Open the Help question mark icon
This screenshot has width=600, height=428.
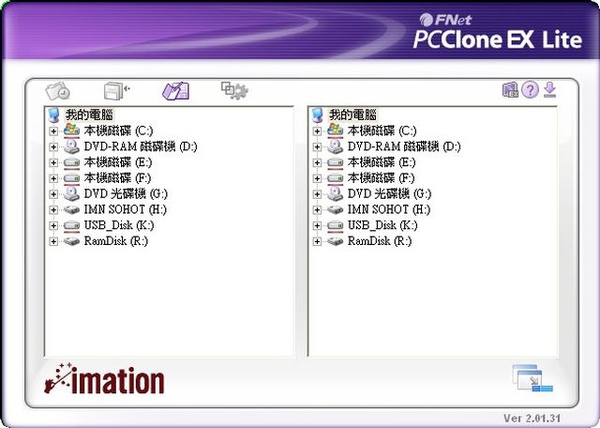[530, 90]
